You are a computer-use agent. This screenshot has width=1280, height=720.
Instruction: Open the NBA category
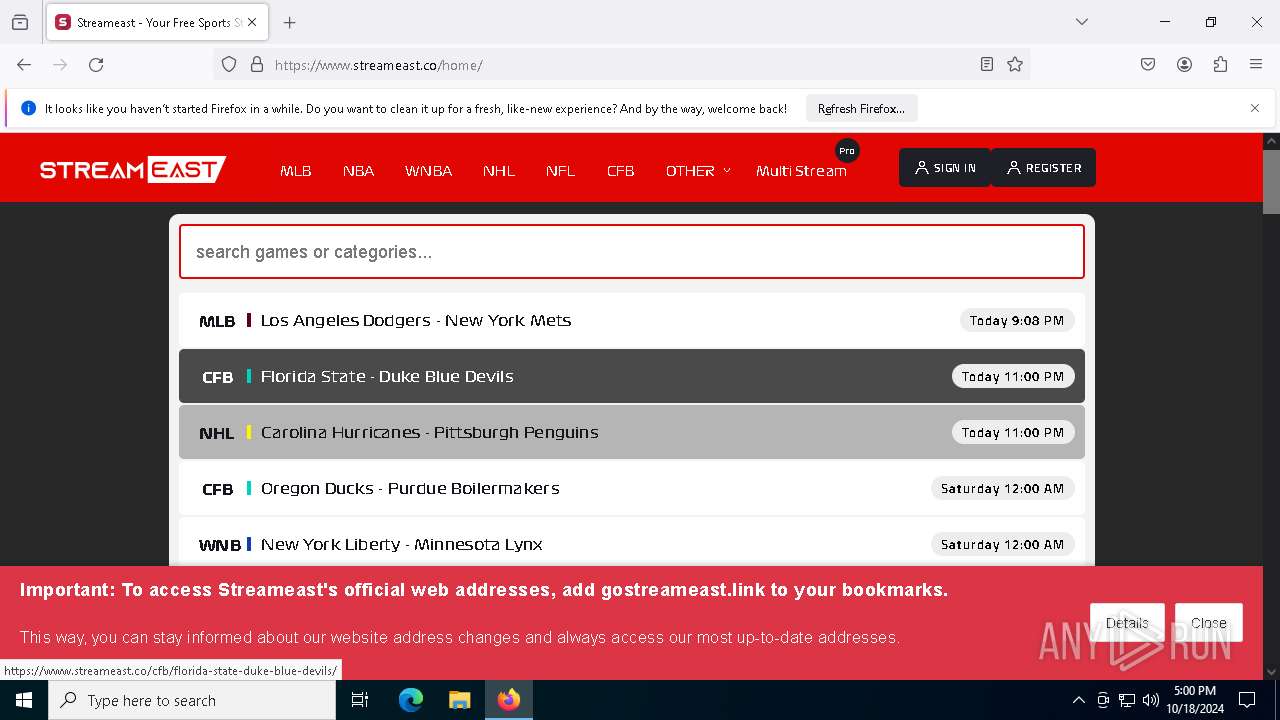point(358,171)
